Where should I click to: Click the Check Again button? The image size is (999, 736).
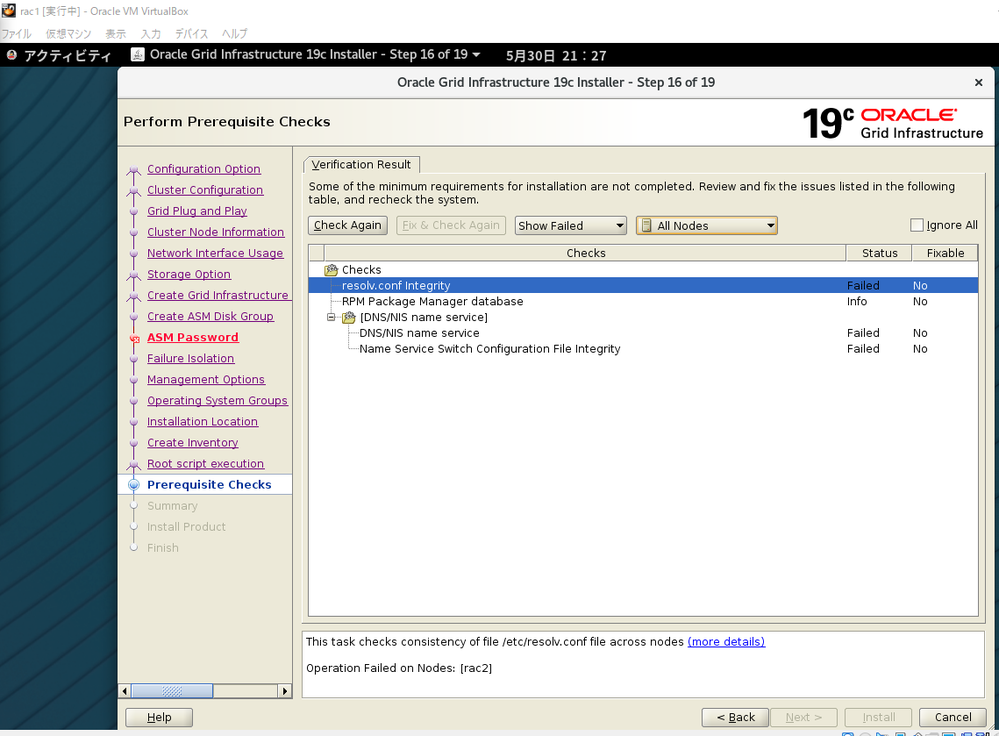tap(348, 225)
